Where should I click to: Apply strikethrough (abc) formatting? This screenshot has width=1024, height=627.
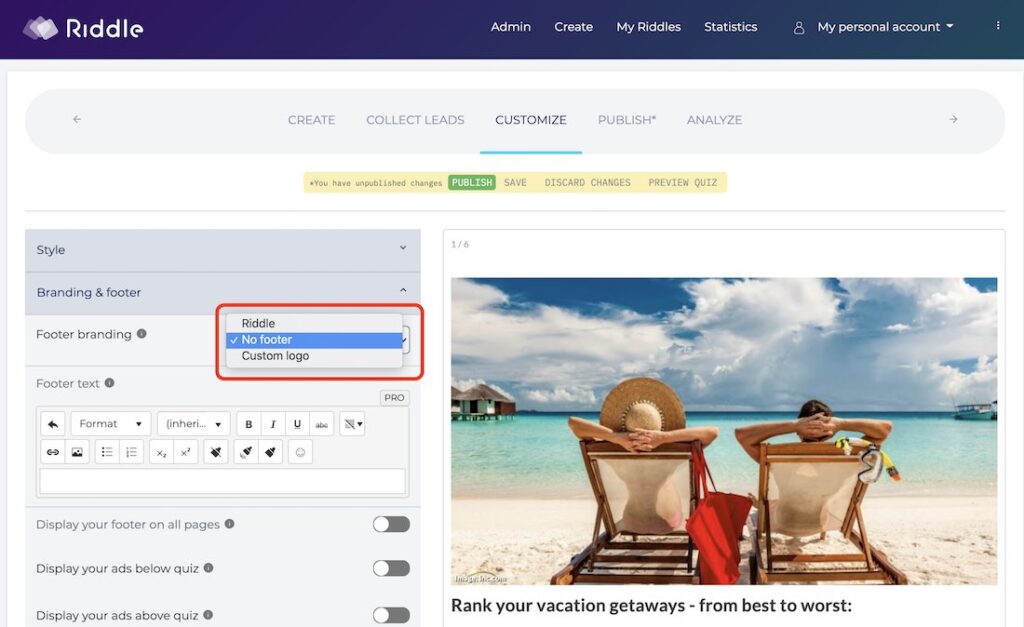tap(321, 424)
